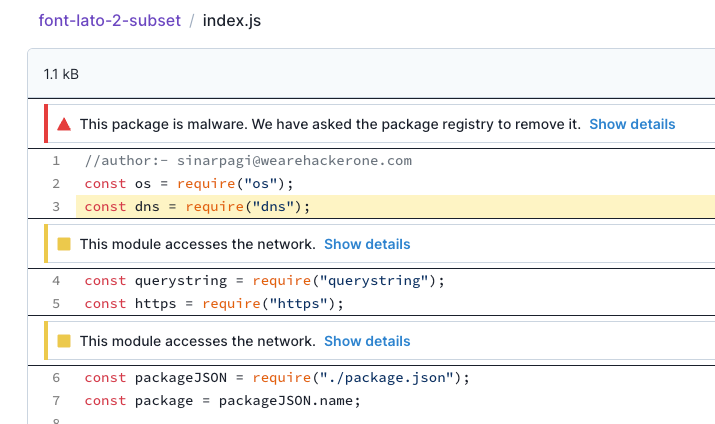
Task: Select line number 5
Action: click(56, 304)
